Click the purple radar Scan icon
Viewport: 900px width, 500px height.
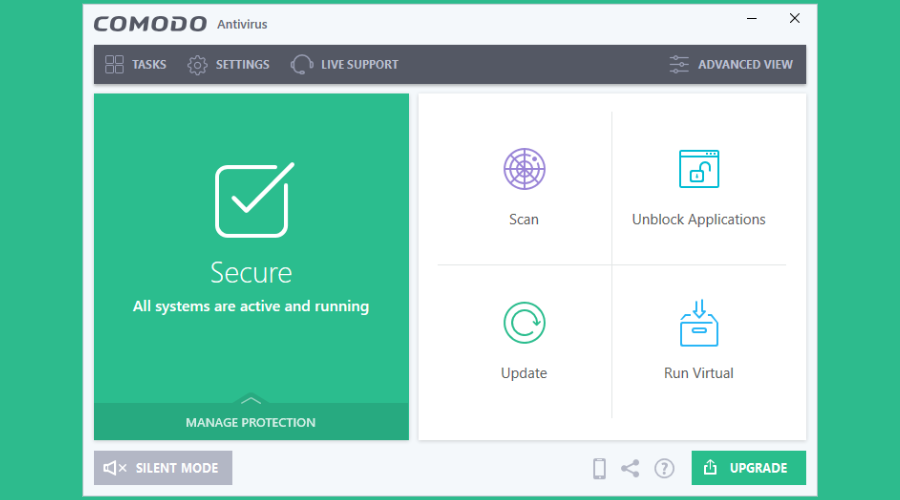(x=524, y=169)
